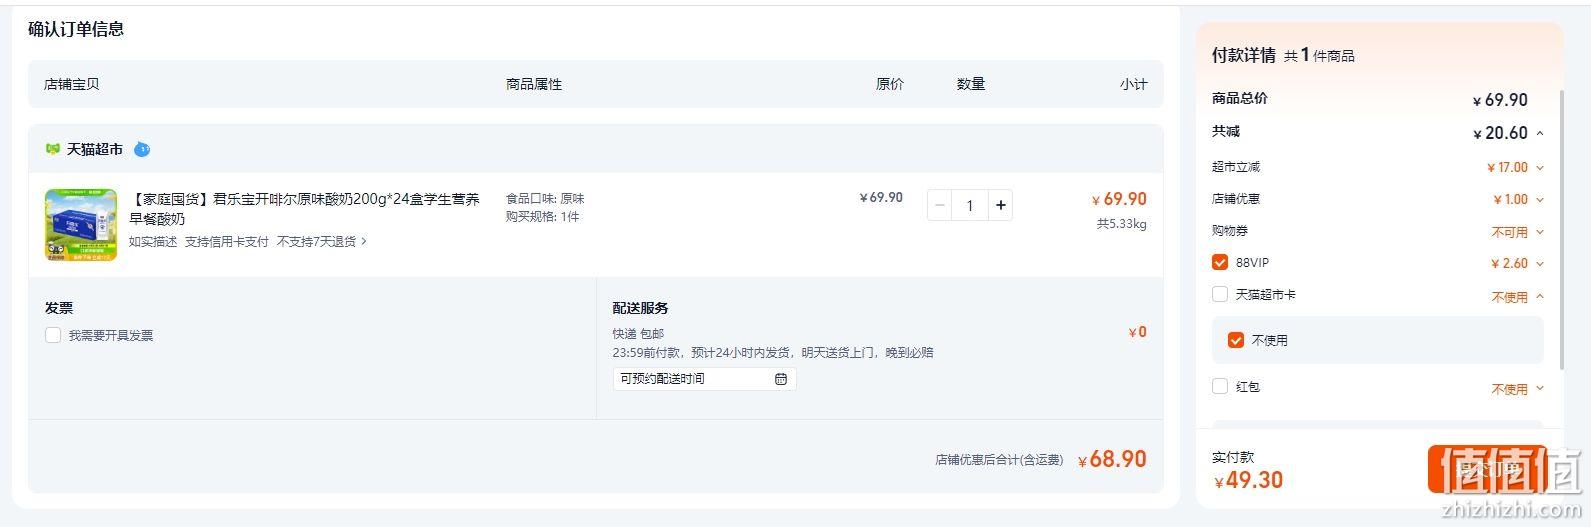Image resolution: width=1591 pixels, height=527 pixels.
Task: Check the 天猫超市卡 checkbox
Action: (x=1220, y=294)
